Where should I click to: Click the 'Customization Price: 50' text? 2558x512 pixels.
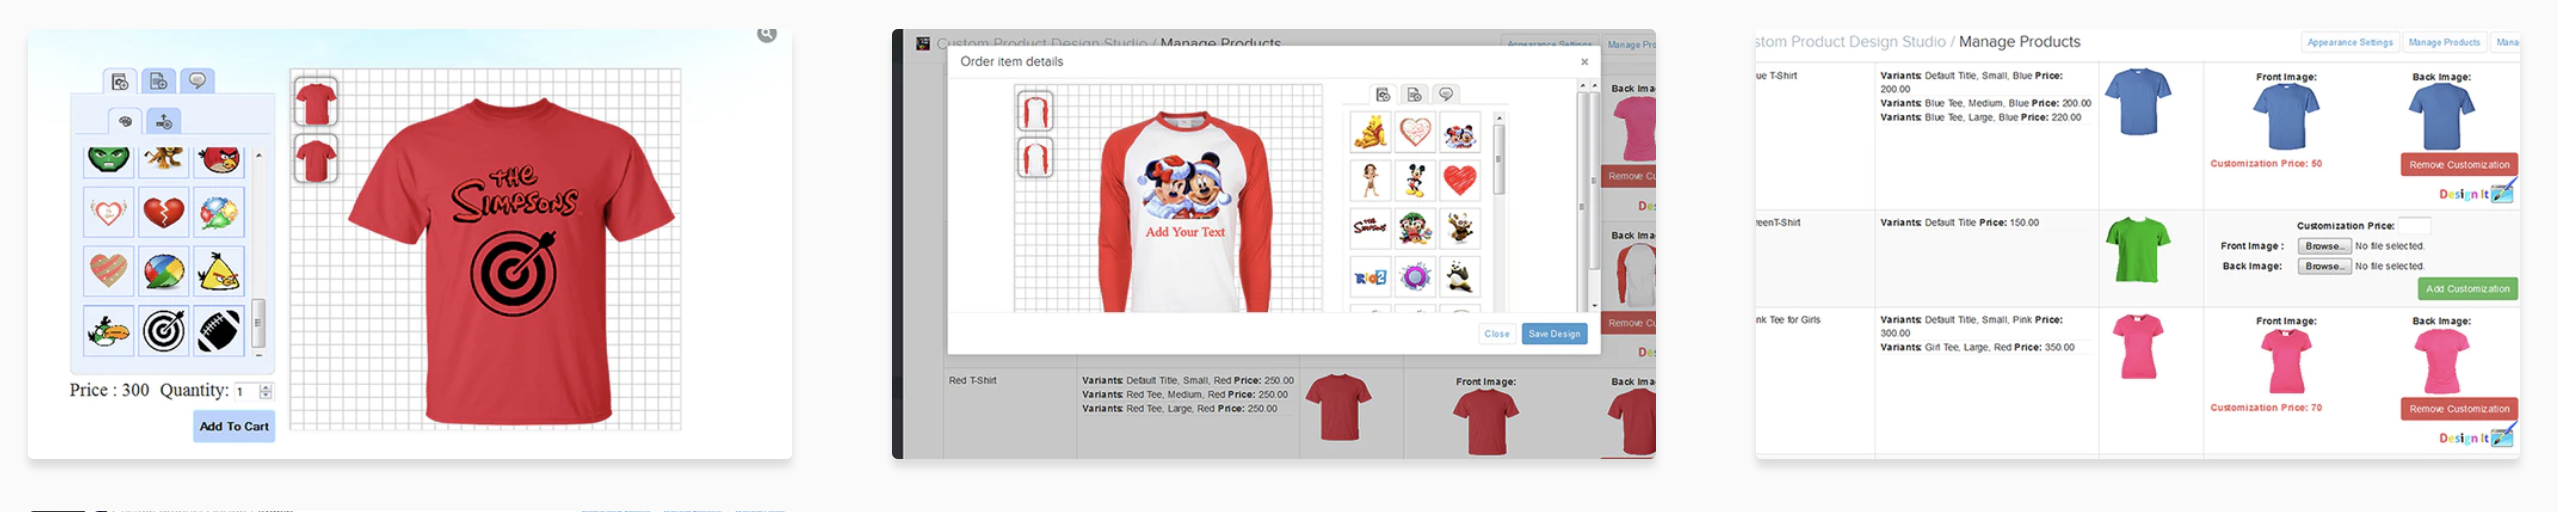coord(2265,163)
